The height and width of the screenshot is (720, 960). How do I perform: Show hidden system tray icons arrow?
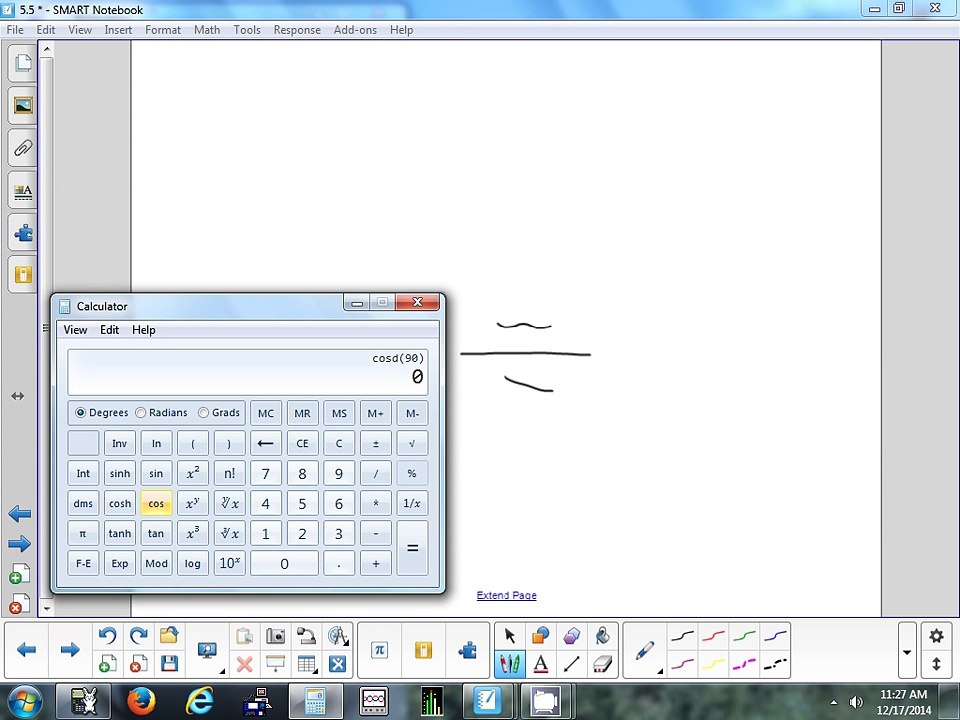click(x=833, y=702)
